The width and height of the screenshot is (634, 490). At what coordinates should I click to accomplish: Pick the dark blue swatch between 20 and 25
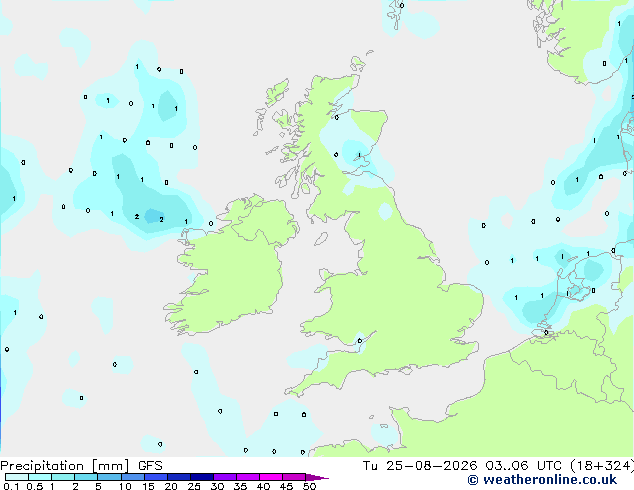click(x=179, y=477)
